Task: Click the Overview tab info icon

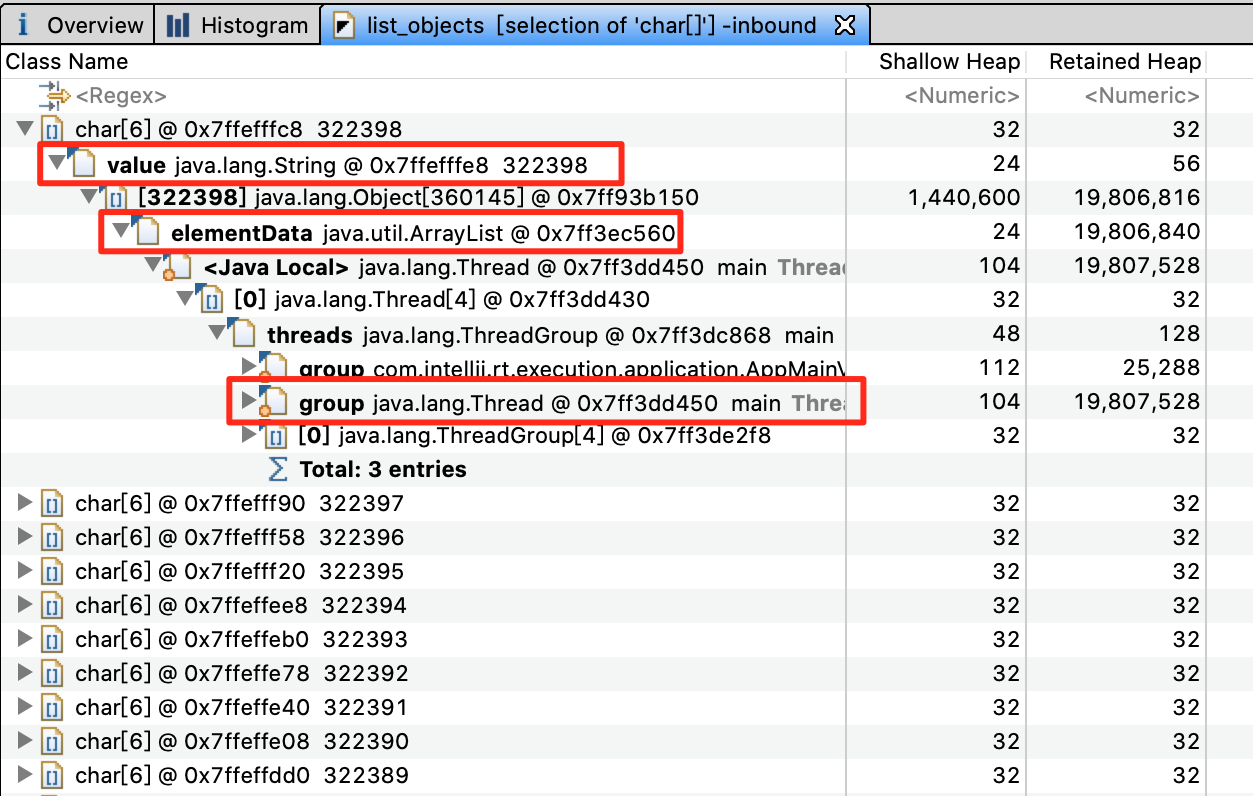Action: tap(24, 25)
